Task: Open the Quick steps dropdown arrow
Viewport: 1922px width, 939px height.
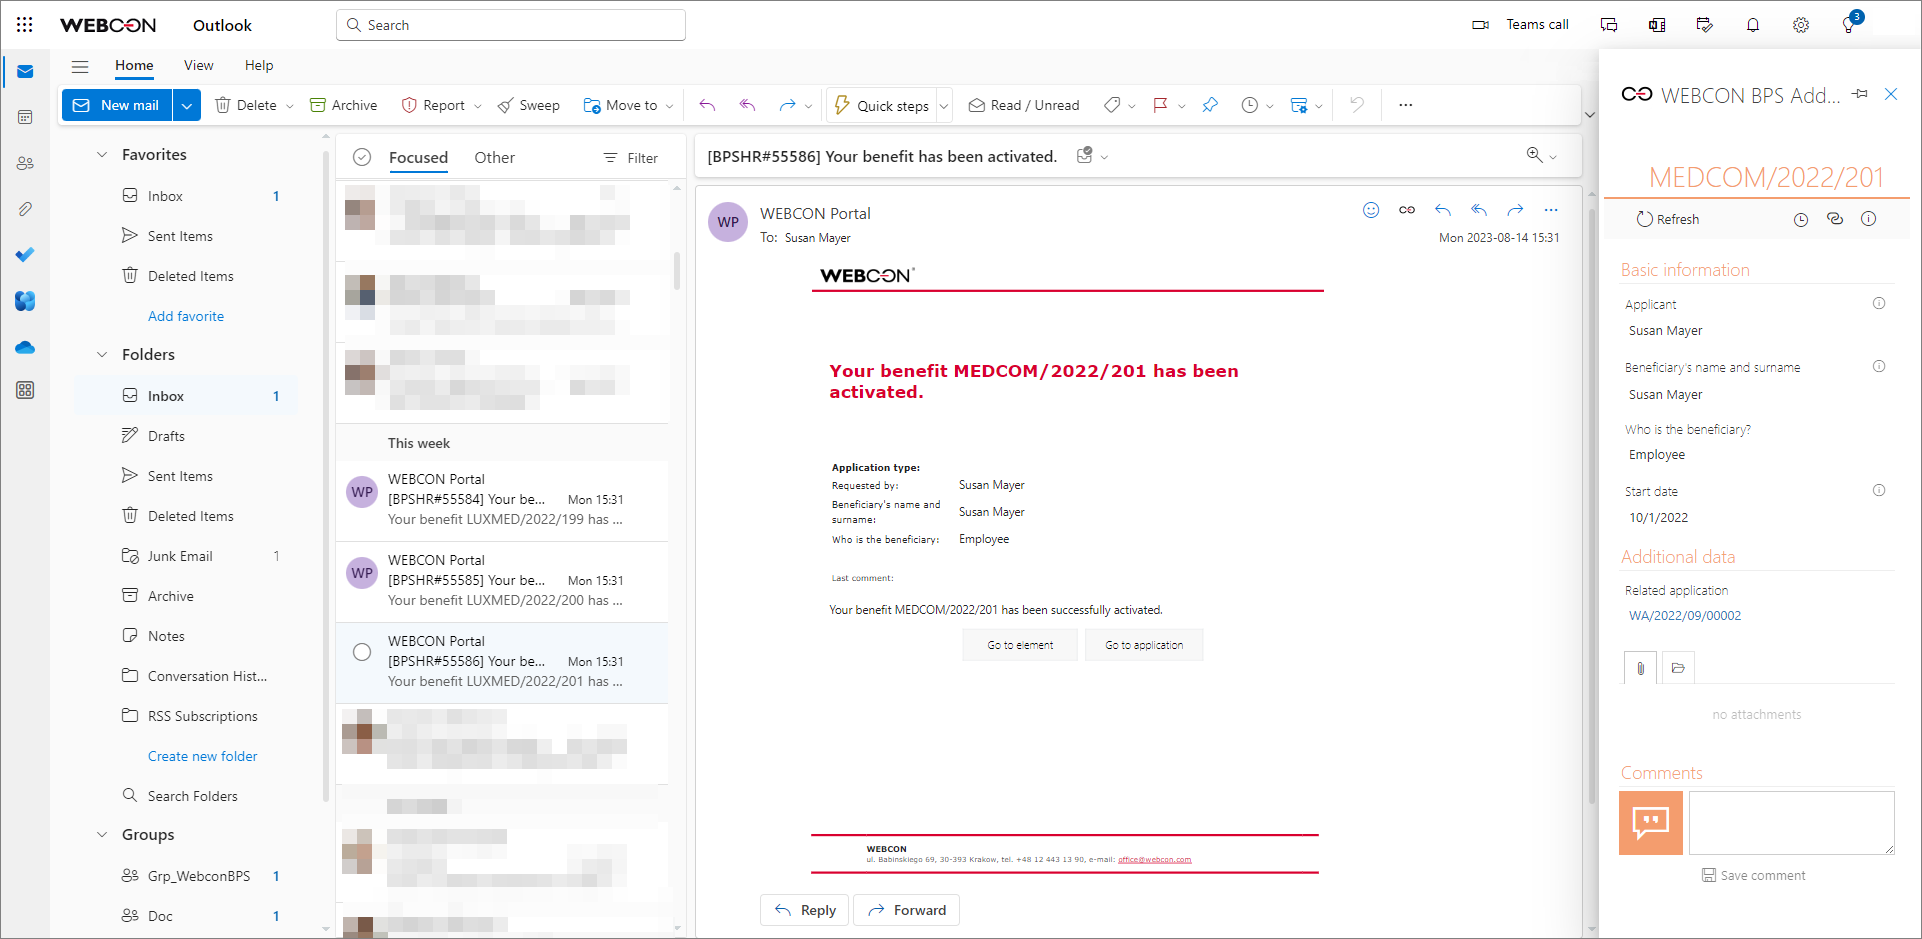Action: point(944,106)
